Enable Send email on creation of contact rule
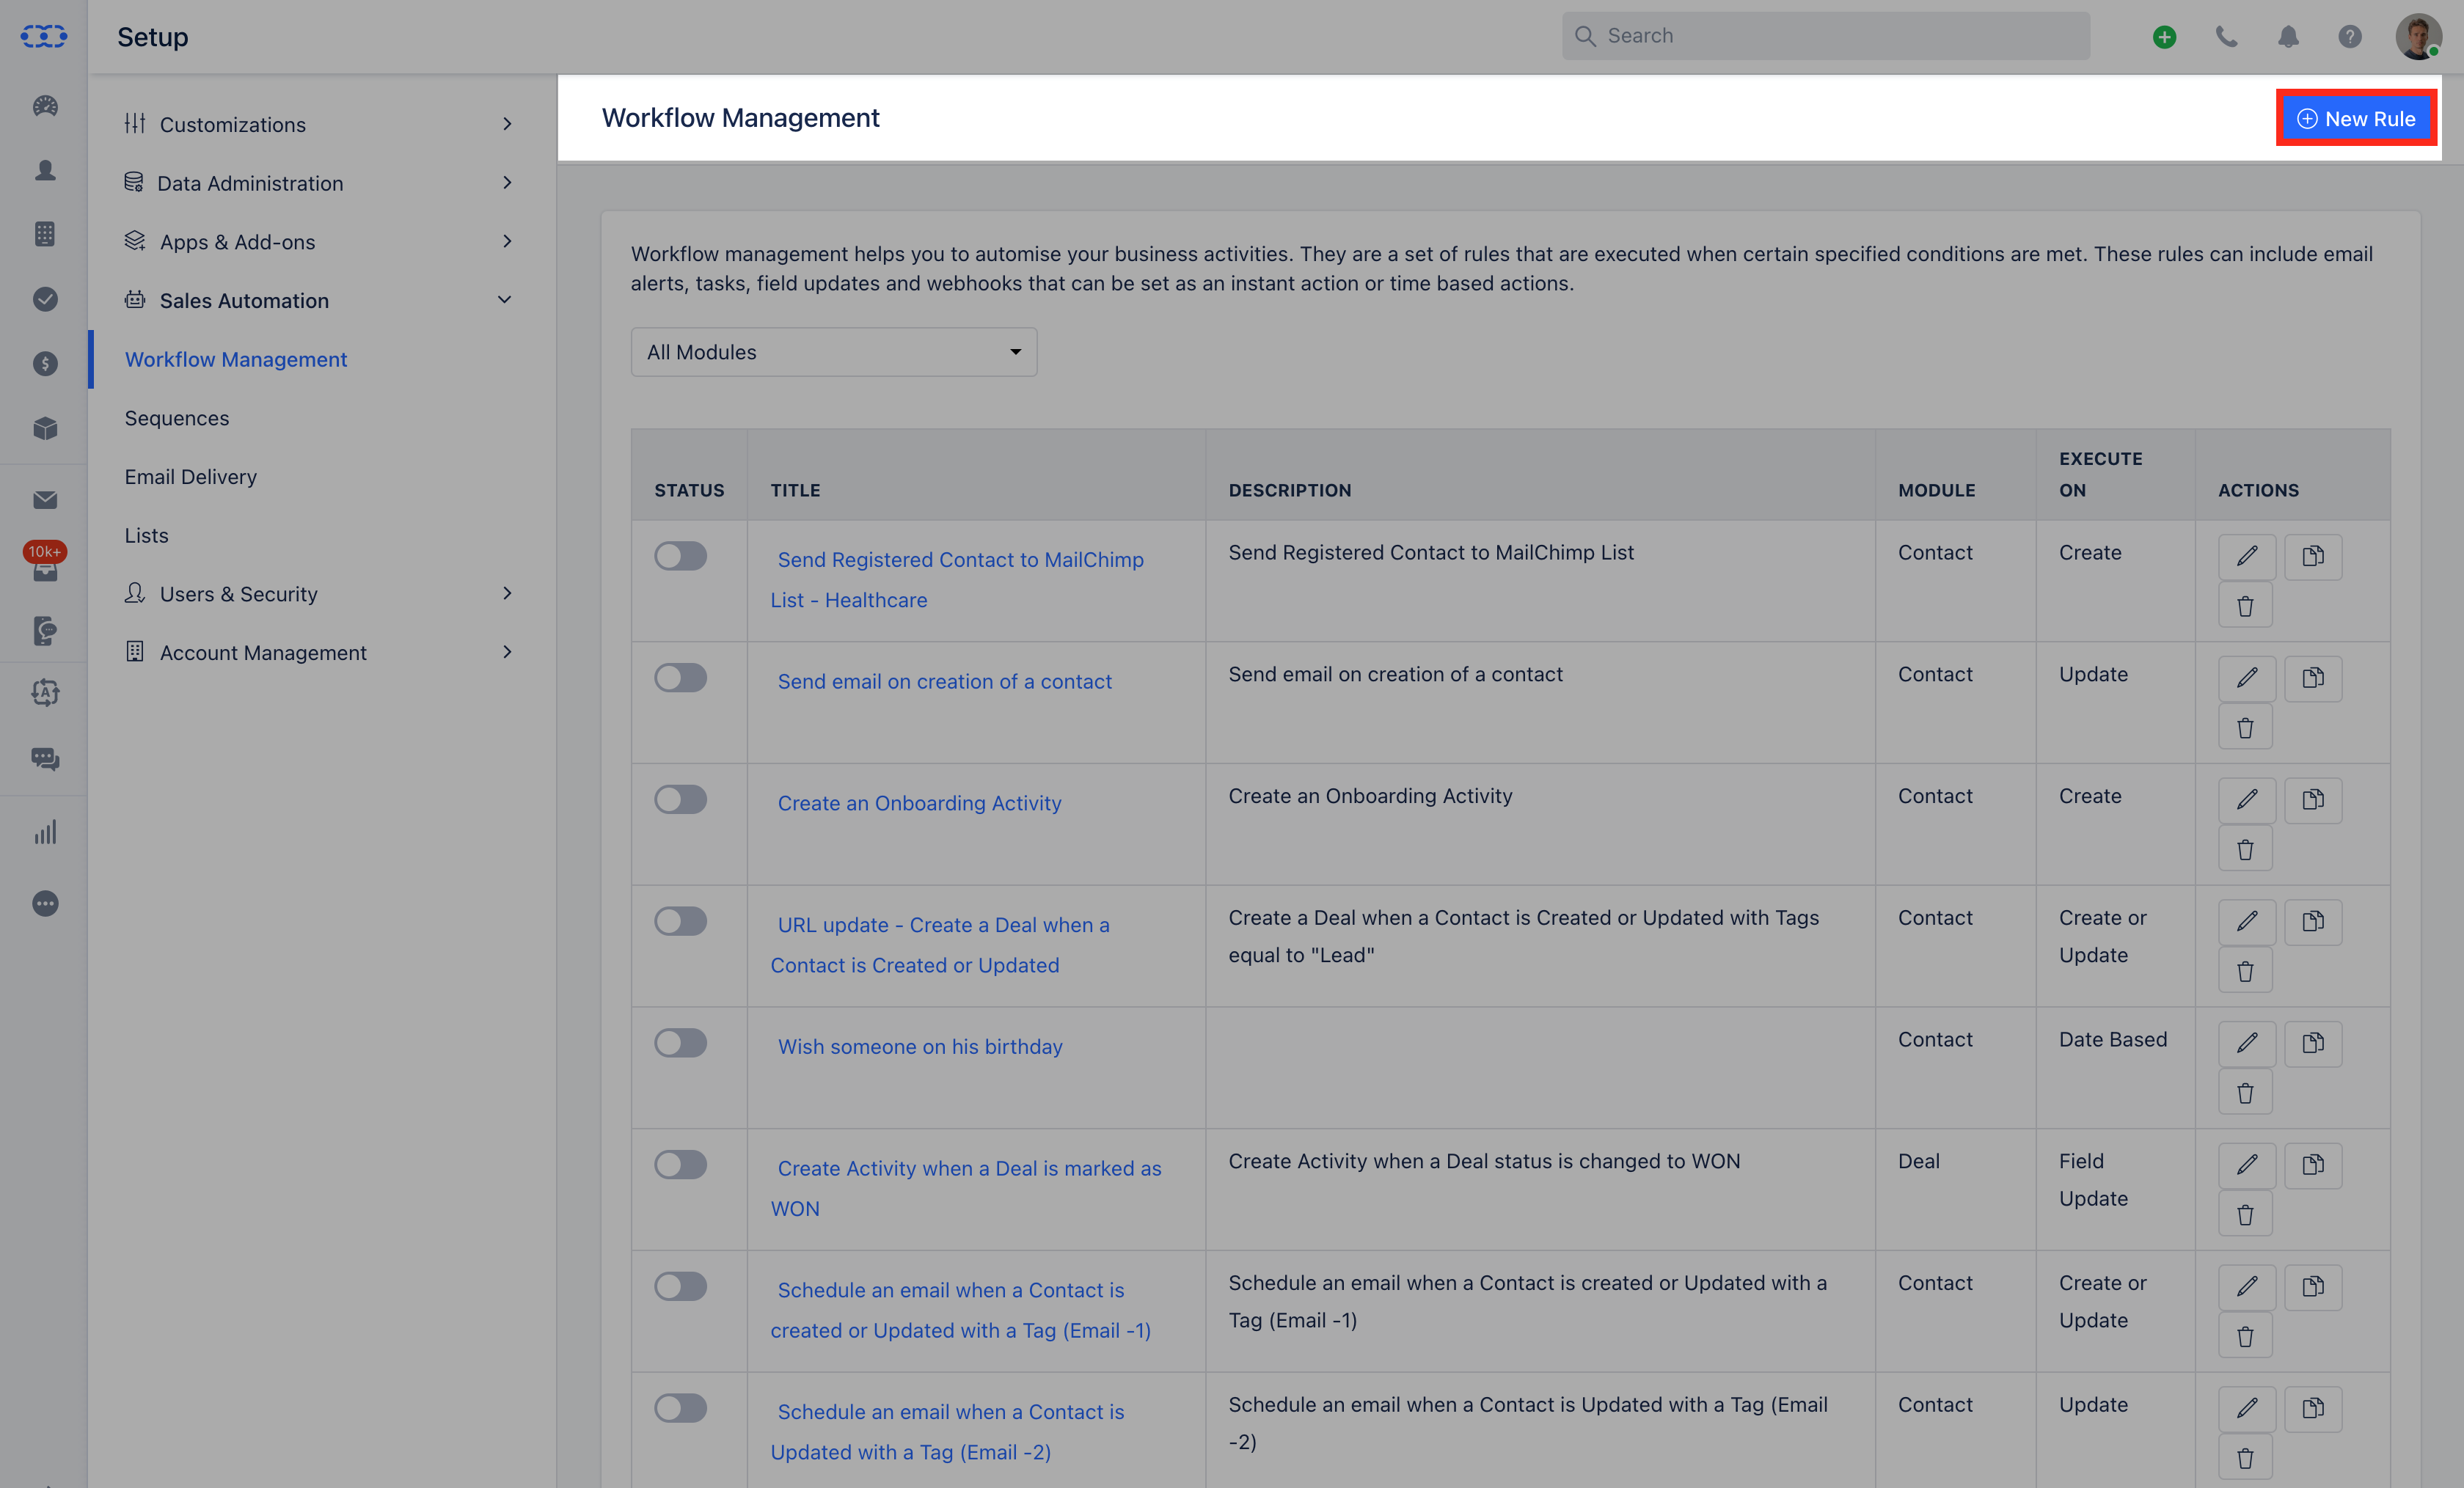This screenshot has height=1488, width=2464. tap(680, 678)
